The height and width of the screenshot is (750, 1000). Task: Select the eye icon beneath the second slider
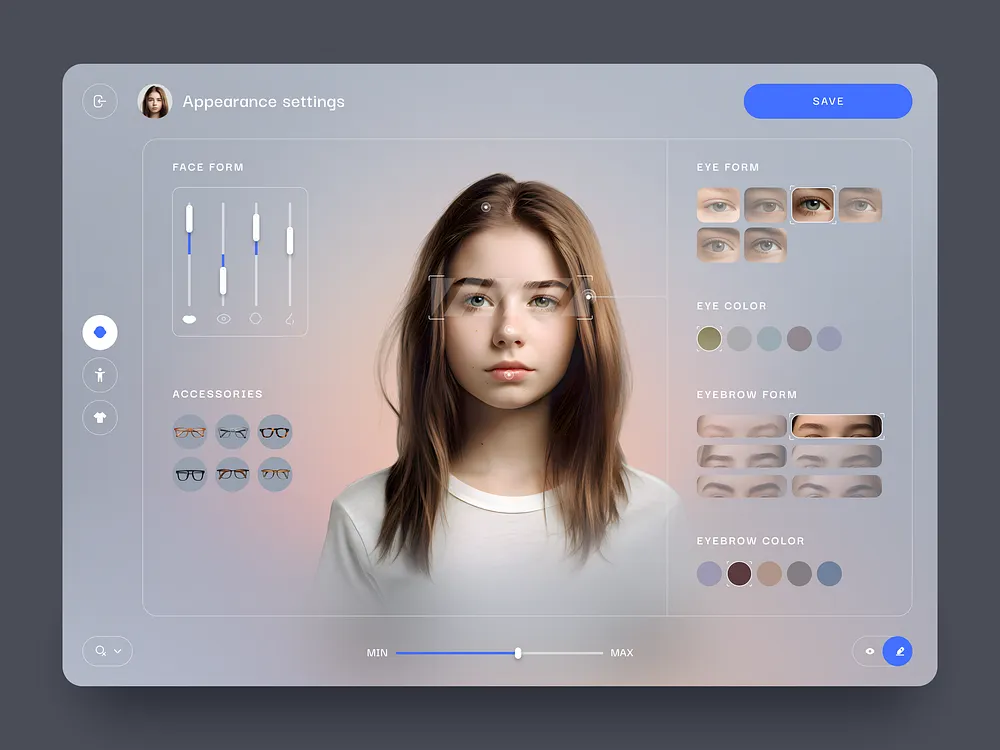pos(223,318)
